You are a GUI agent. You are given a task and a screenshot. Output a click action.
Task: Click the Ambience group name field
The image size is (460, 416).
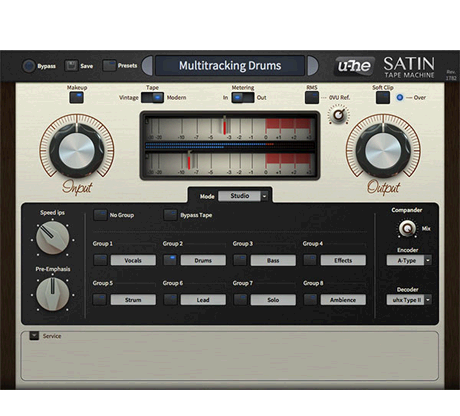point(343,300)
